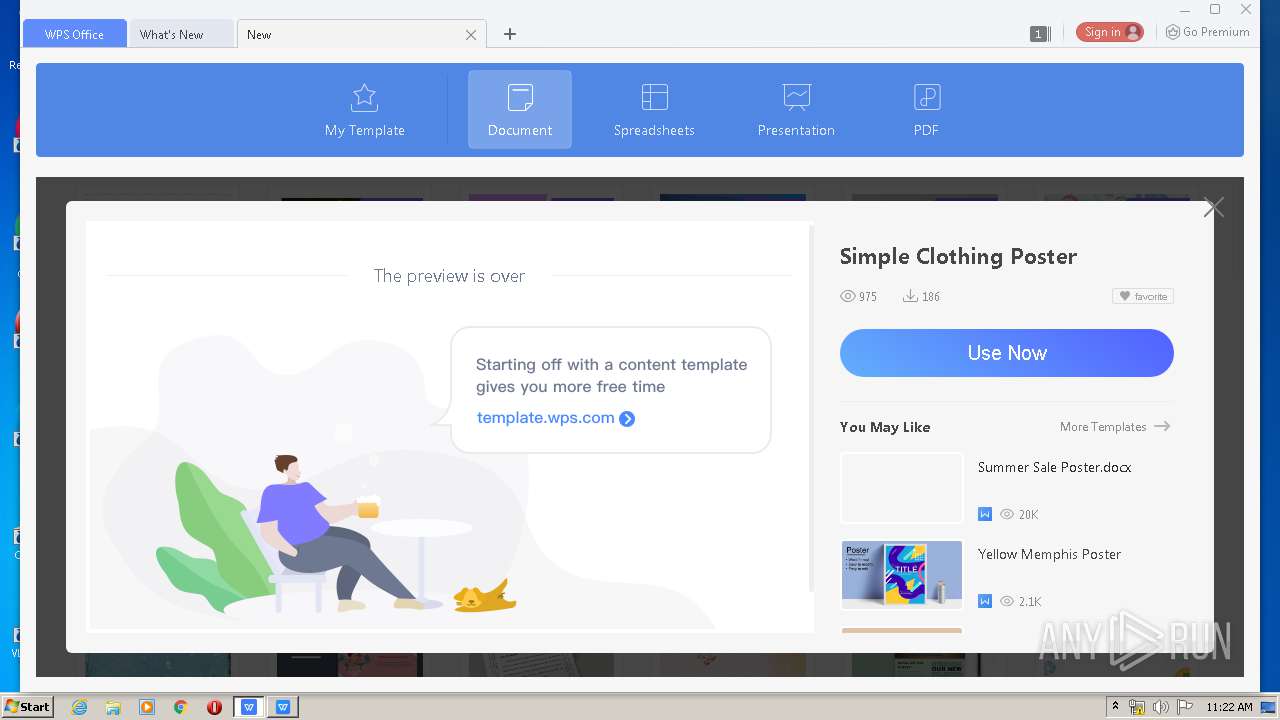Switch to first WPS taskbar window

click(x=249, y=707)
